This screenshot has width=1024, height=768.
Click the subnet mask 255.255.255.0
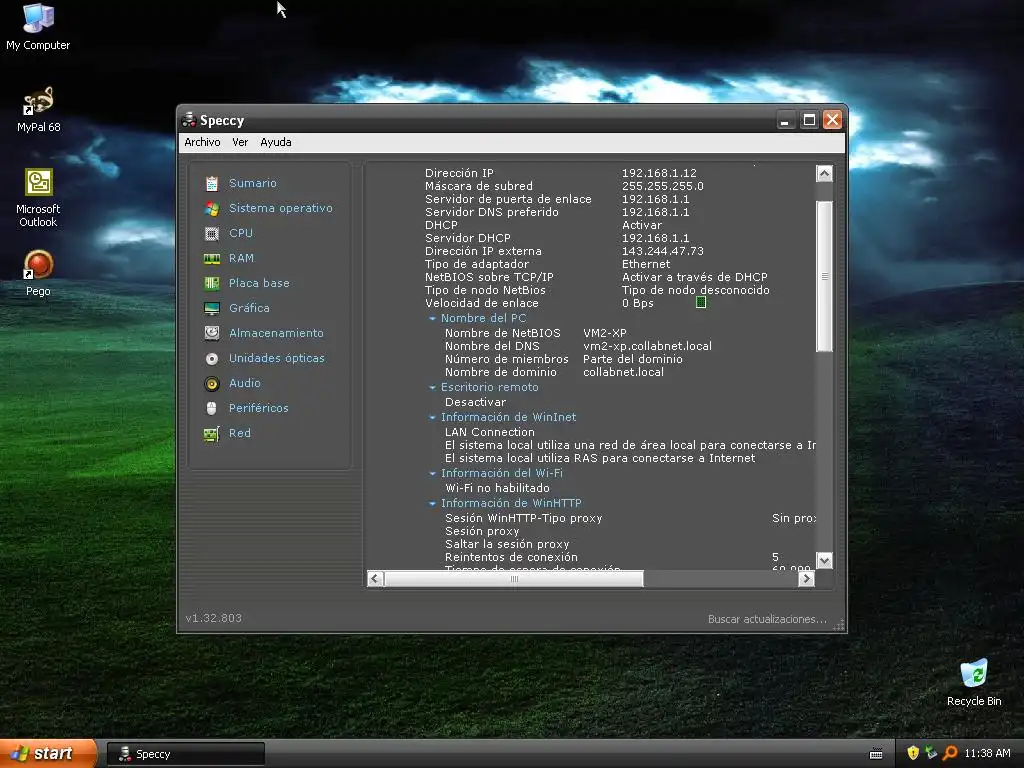point(663,186)
